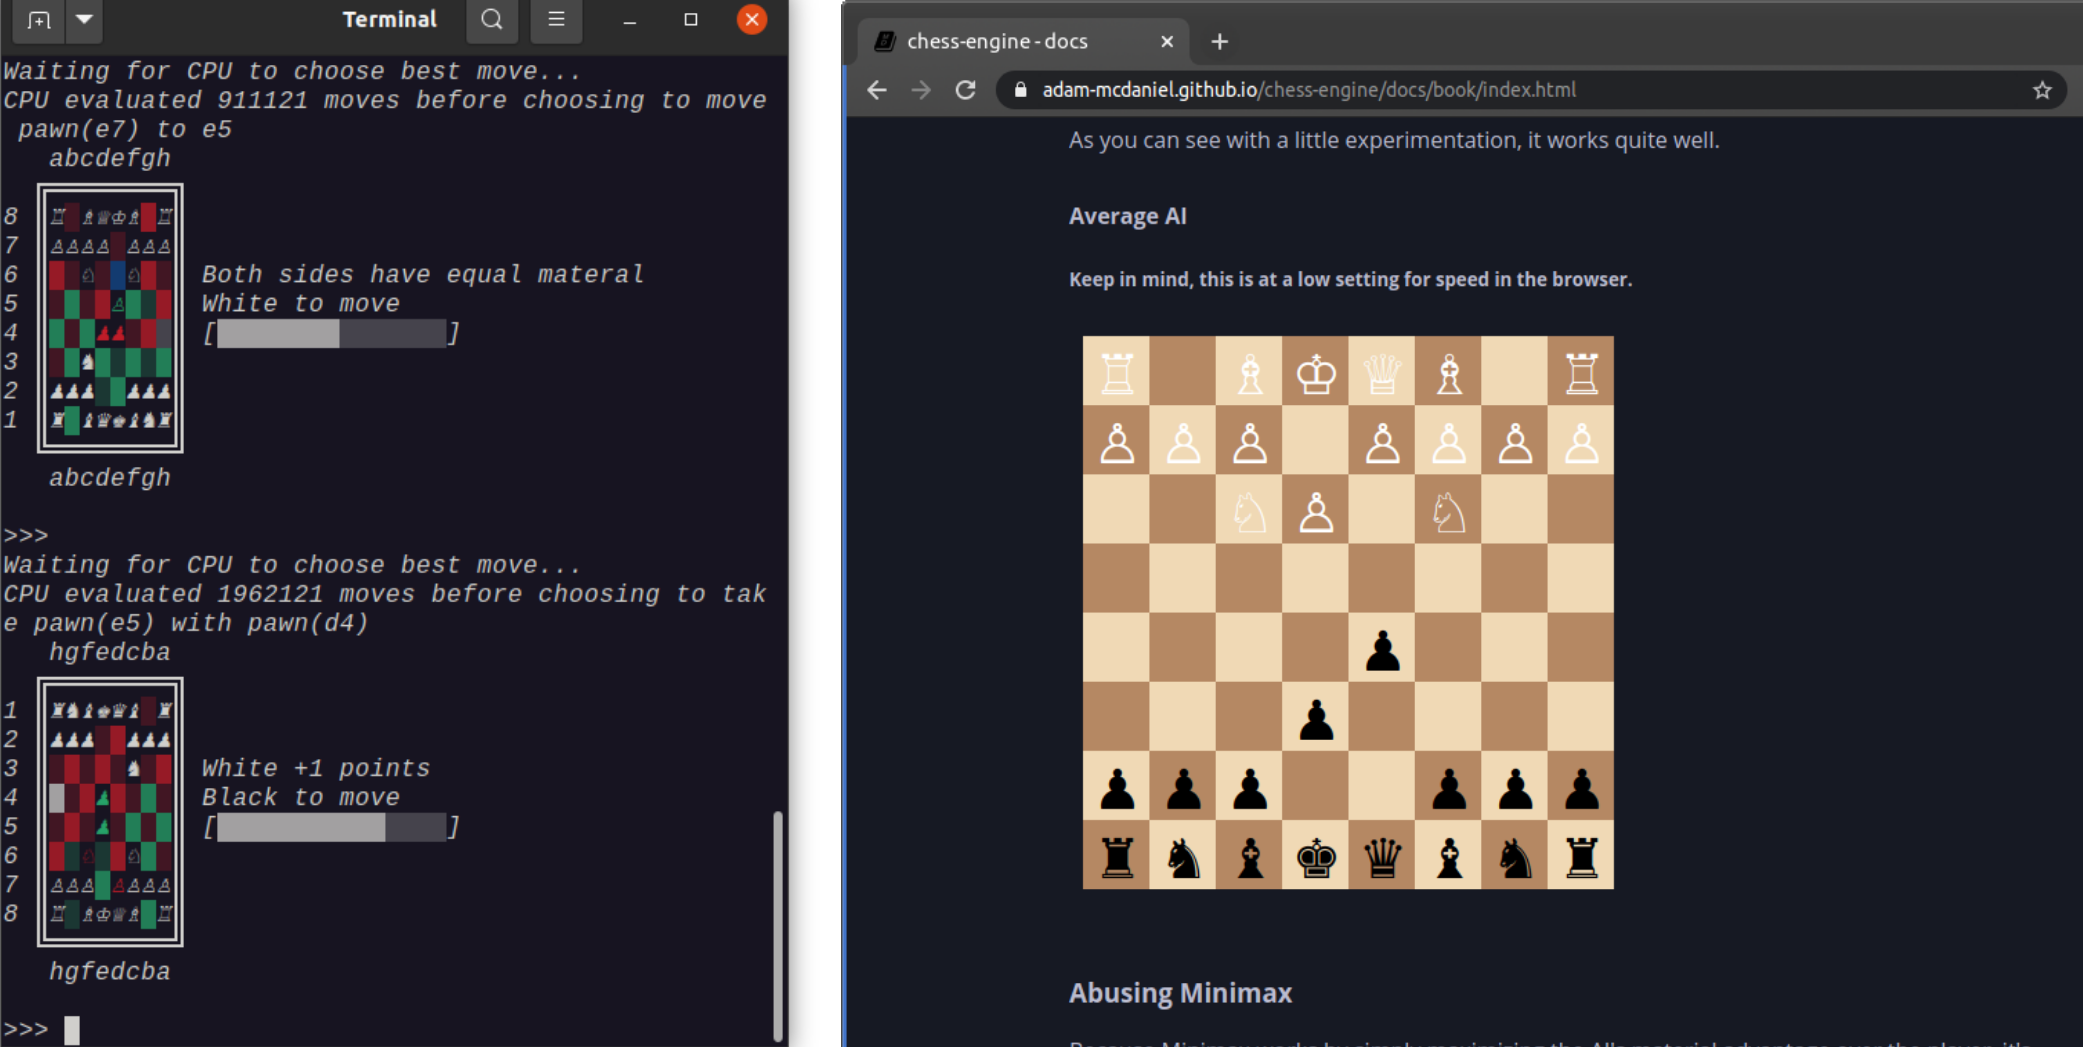Select the white rook in top-left corner

(1117, 374)
